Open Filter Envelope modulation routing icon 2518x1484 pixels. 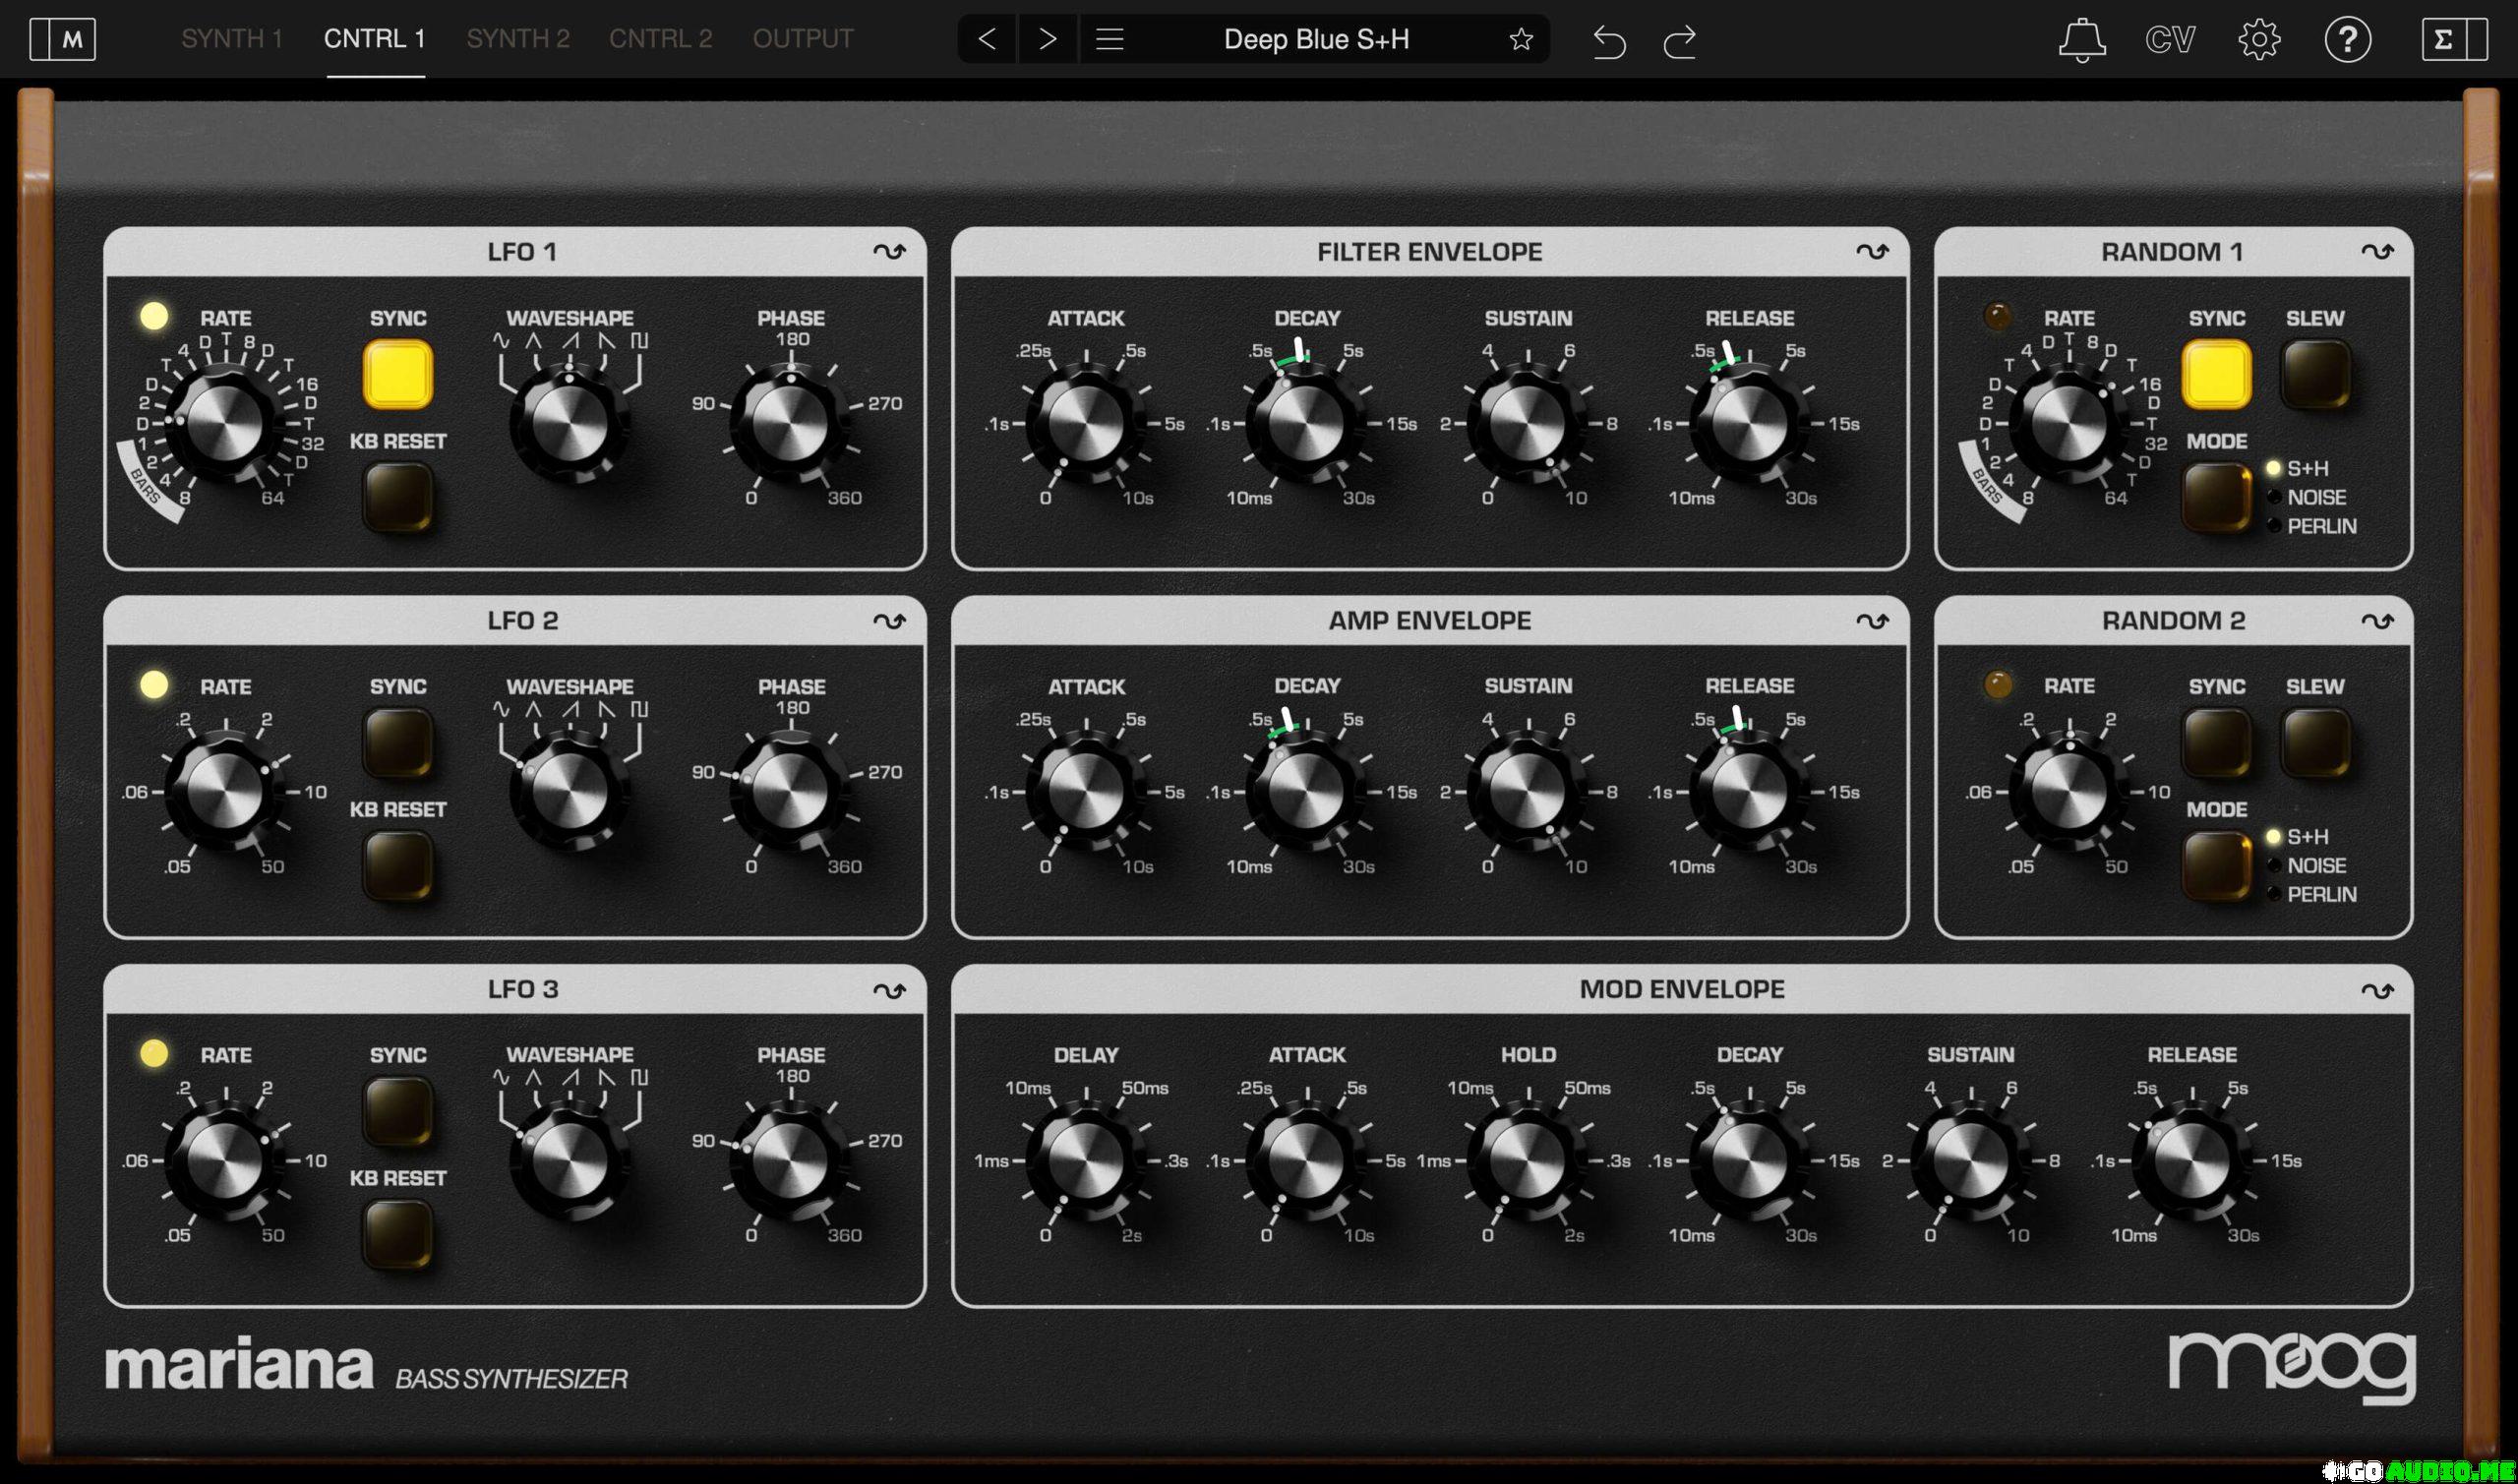click(x=1872, y=252)
